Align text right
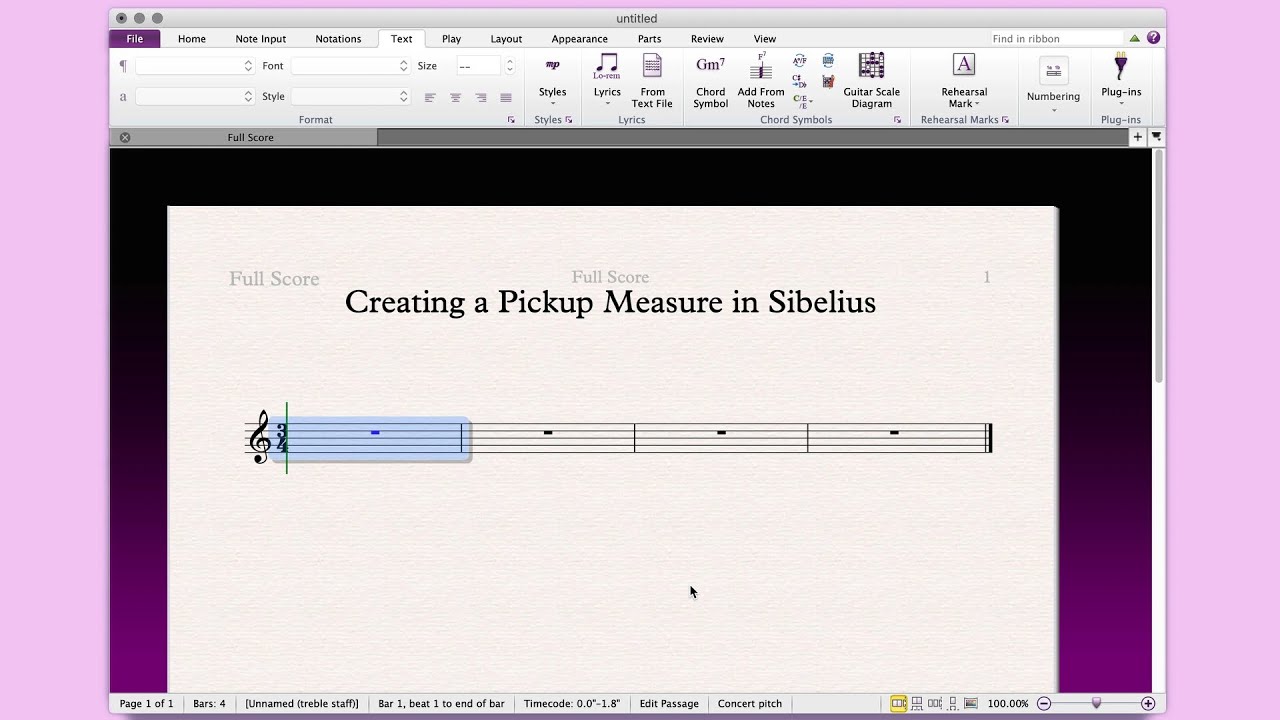Image resolution: width=1280 pixels, height=720 pixels. point(481,97)
